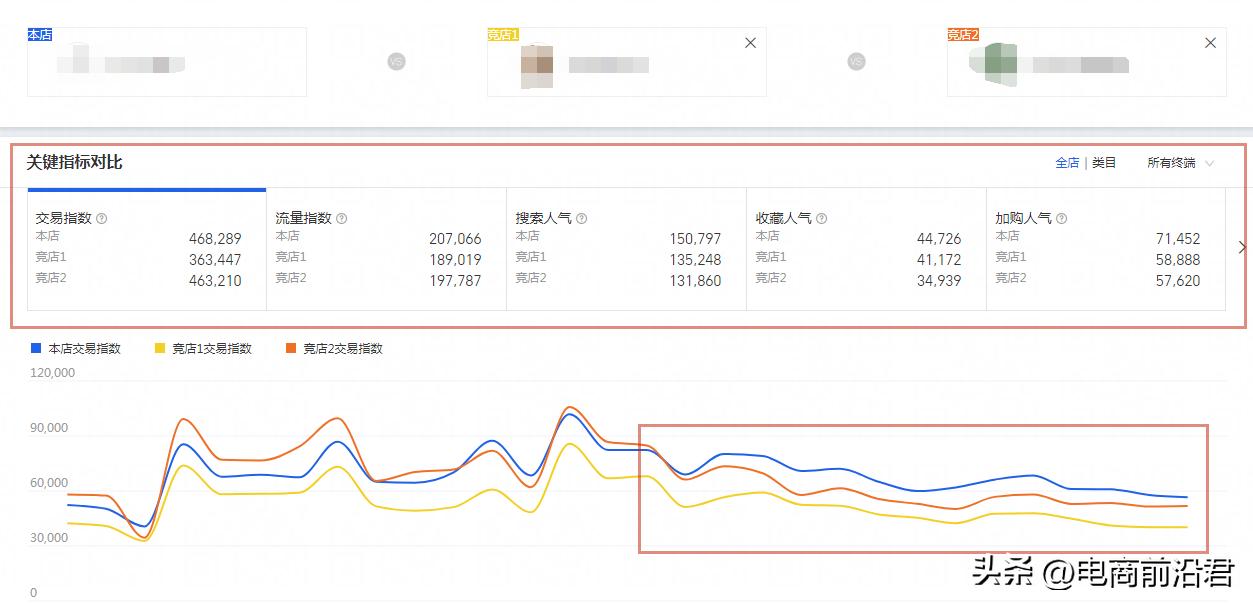Open the 所有终端 dropdown
This screenshot has height=606, width=1253.
pyautogui.click(x=1180, y=163)
